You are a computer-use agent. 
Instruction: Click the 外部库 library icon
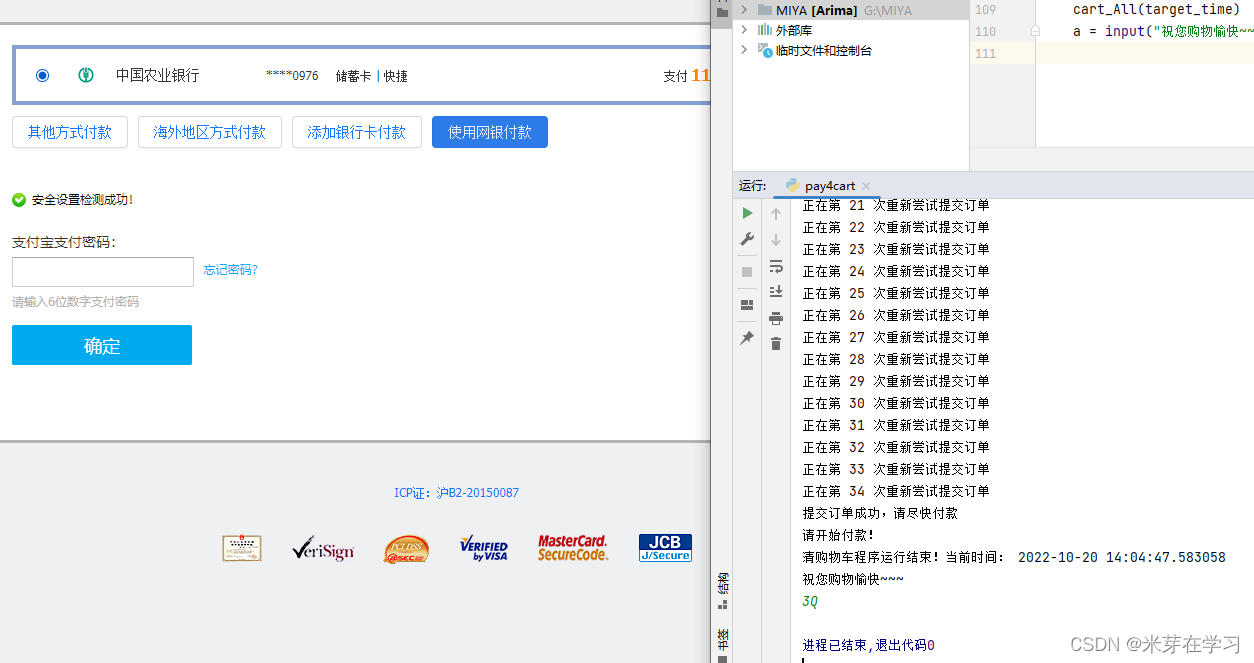(765, 30)
